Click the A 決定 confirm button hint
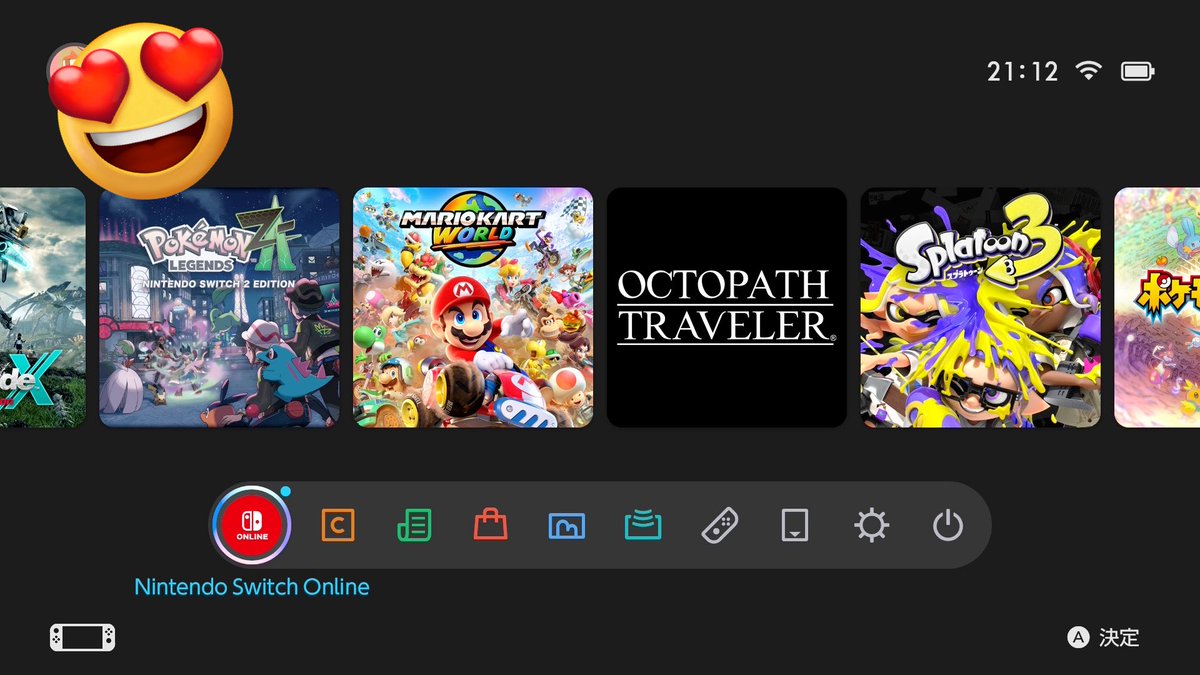 [x=1103, y=637]
